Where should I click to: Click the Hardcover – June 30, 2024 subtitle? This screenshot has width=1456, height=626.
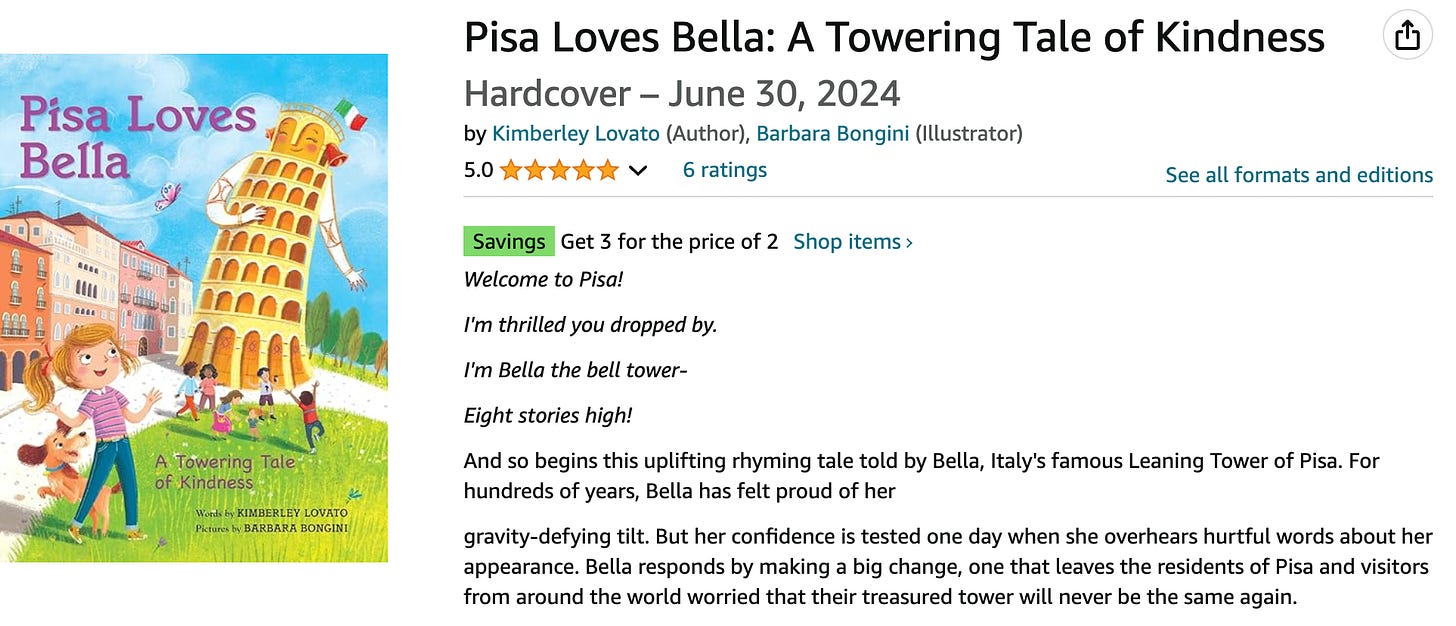pyautogui.click(x=682, y=94)
